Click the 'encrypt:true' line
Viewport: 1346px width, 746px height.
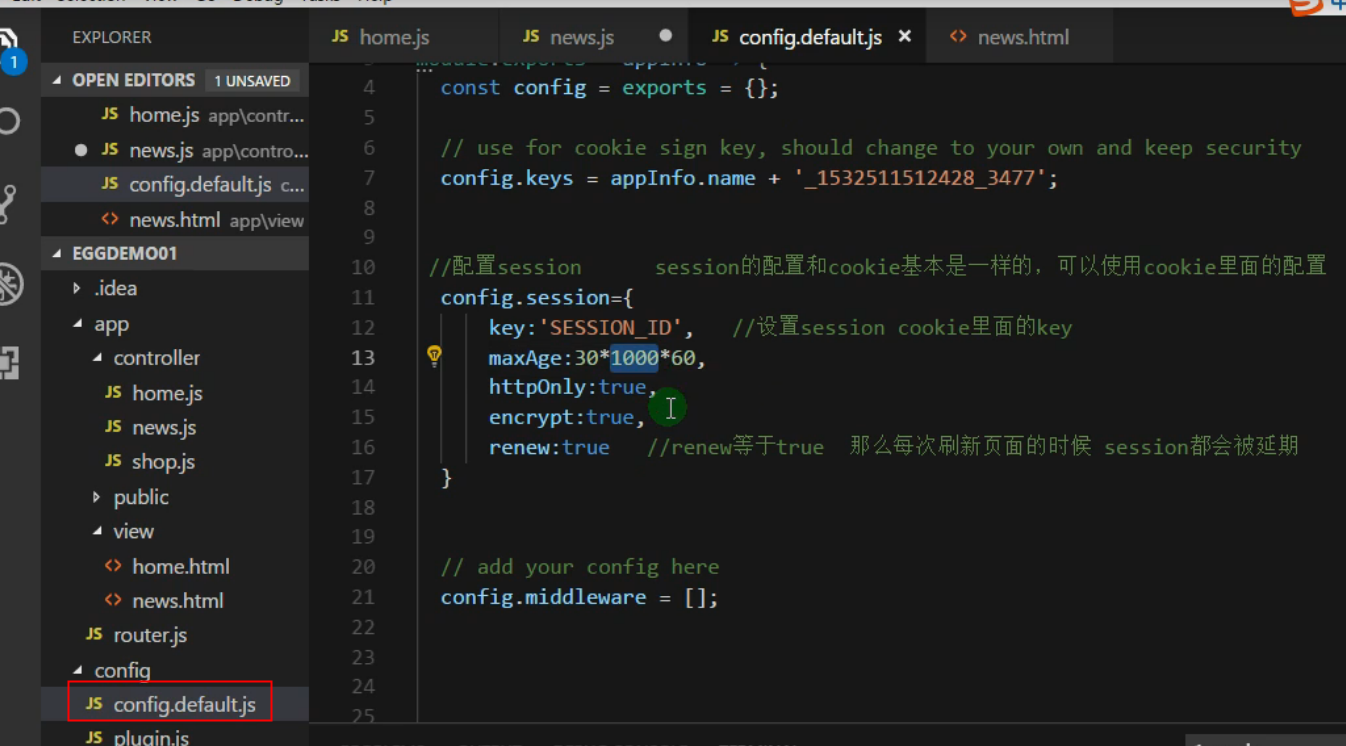tap(567, 417)
